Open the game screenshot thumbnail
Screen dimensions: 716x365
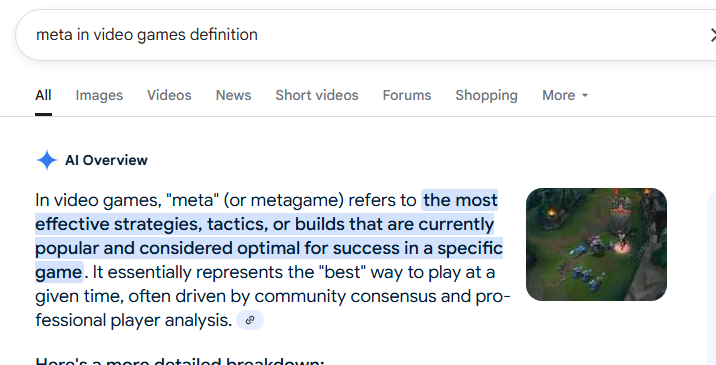(x=596, y=244)
